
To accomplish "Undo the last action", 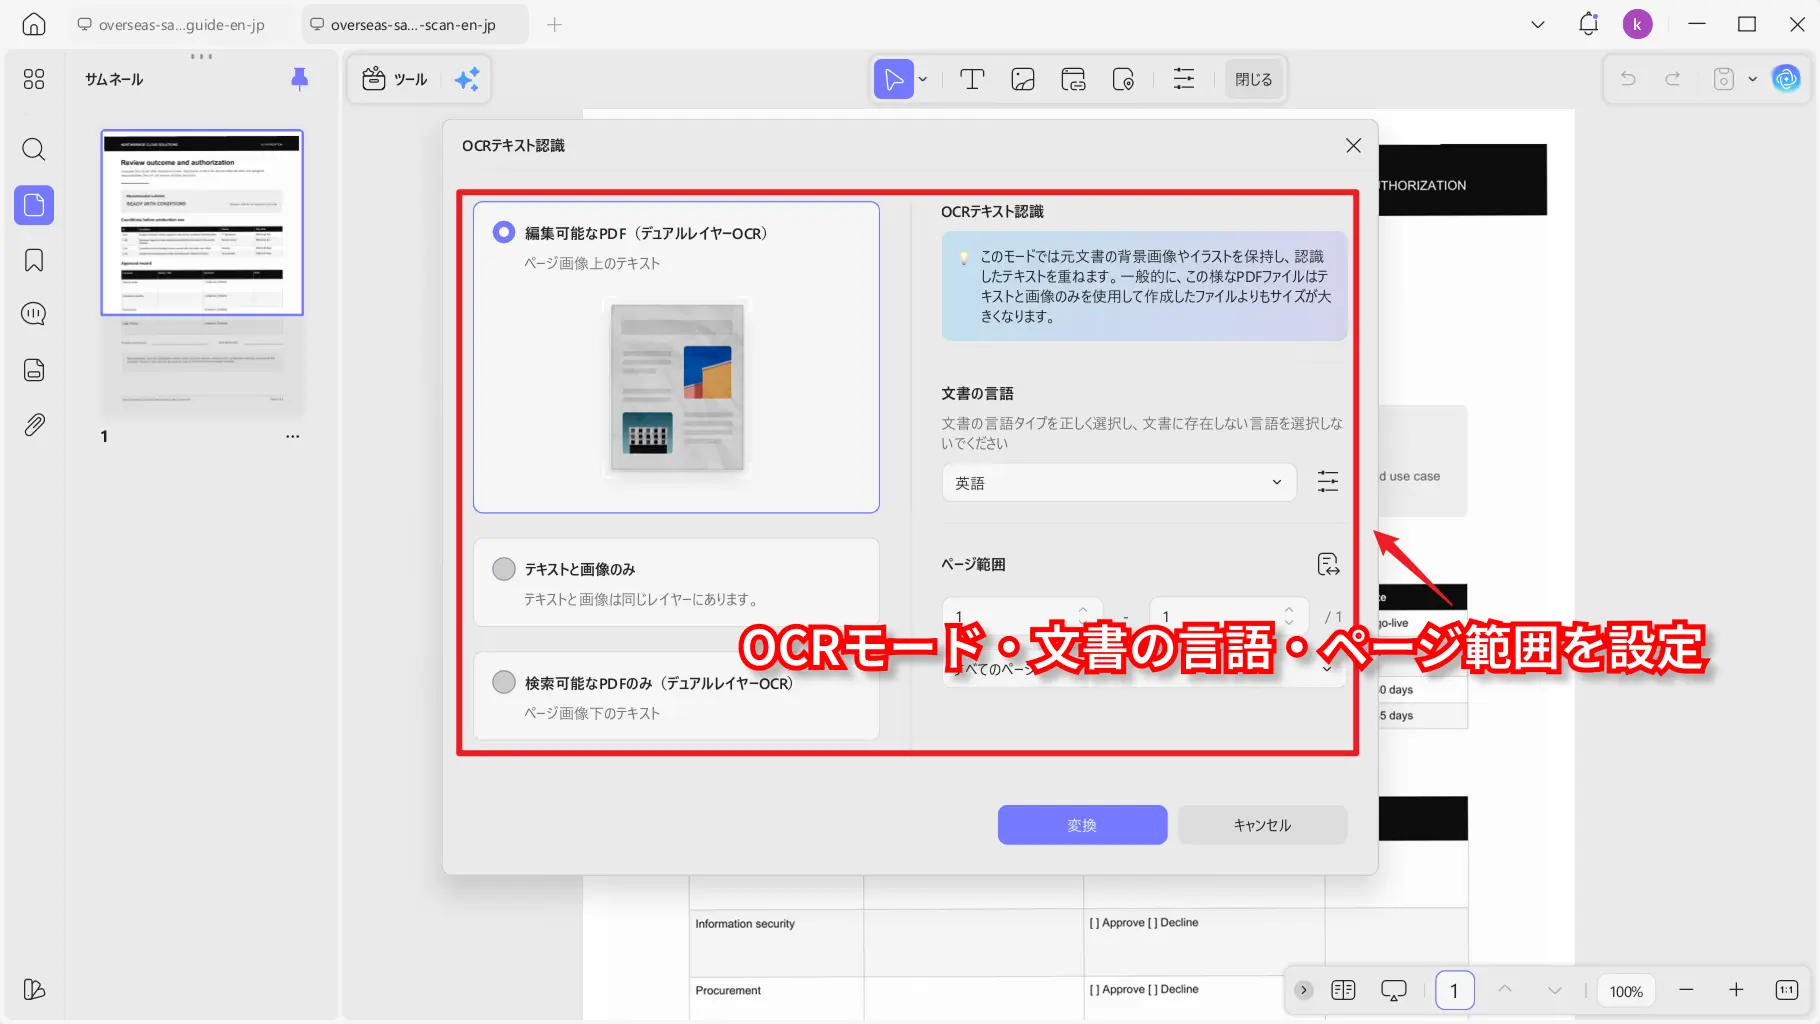I will pos(1628,79).
